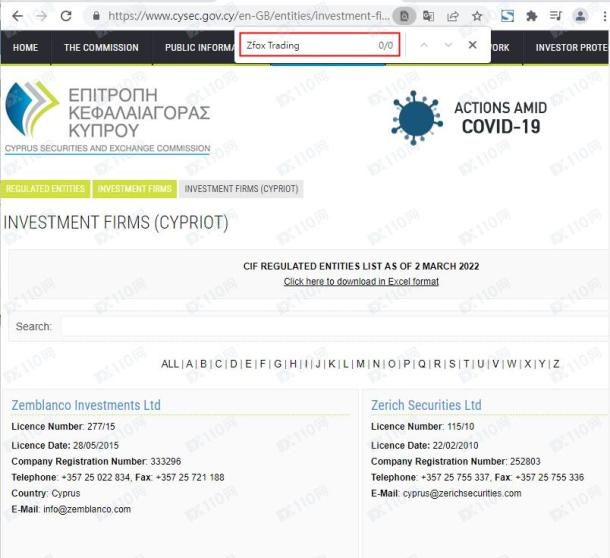The height and width of the screenshot is (558, 610).
Task: Open the Extensions puzzle piece menu
Action: [x=531, y=16]
